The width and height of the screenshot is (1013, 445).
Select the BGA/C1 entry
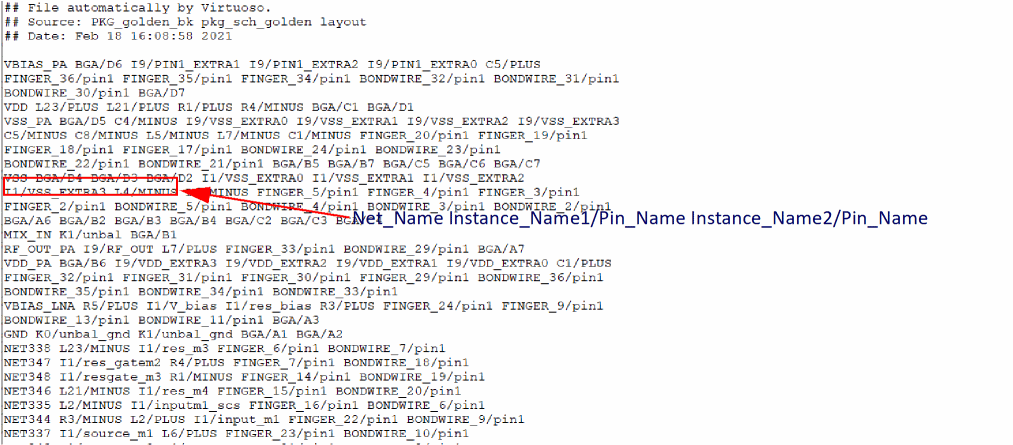333,107
